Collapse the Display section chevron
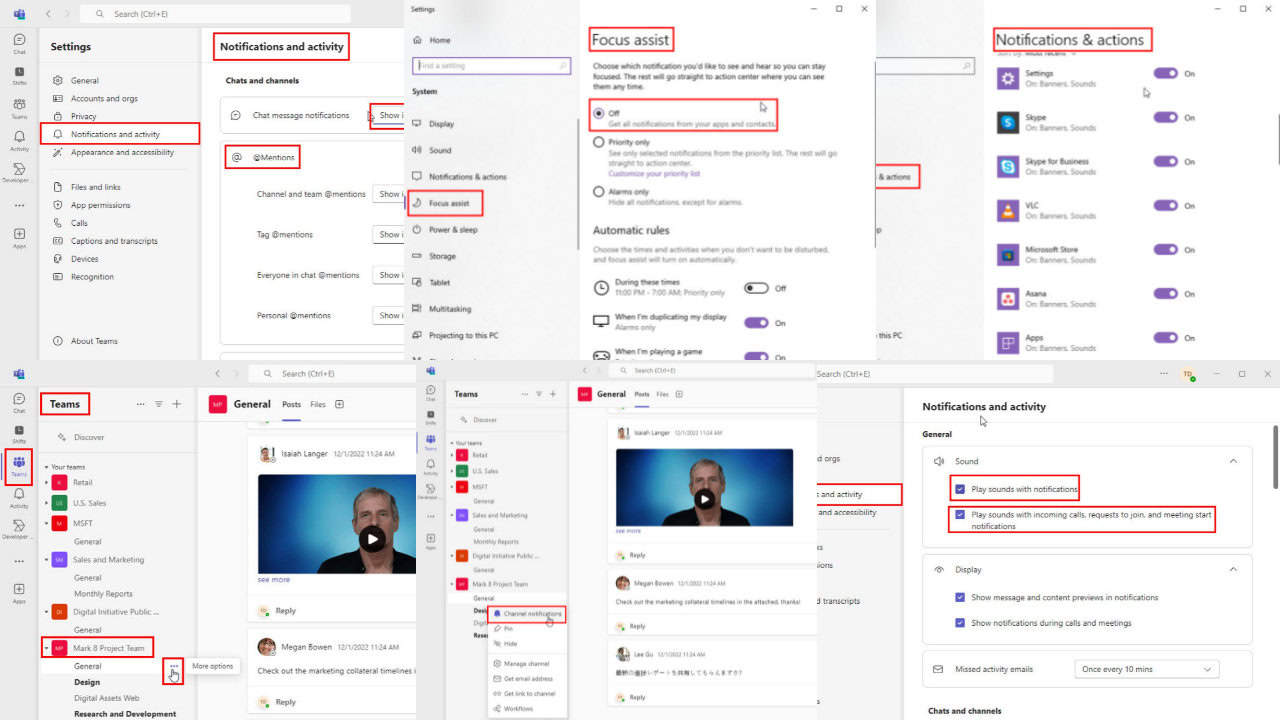The image size is (1280, 720). pyautogui.click(x=1233, y=569)
